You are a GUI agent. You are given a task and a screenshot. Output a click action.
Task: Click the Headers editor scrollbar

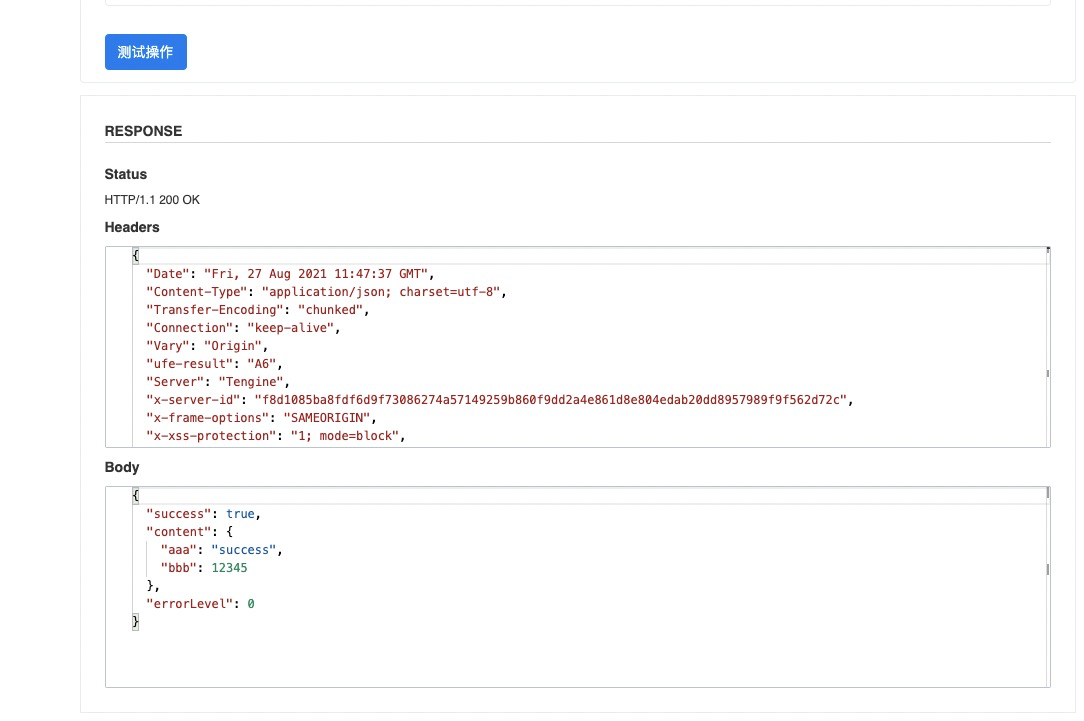1047,346
